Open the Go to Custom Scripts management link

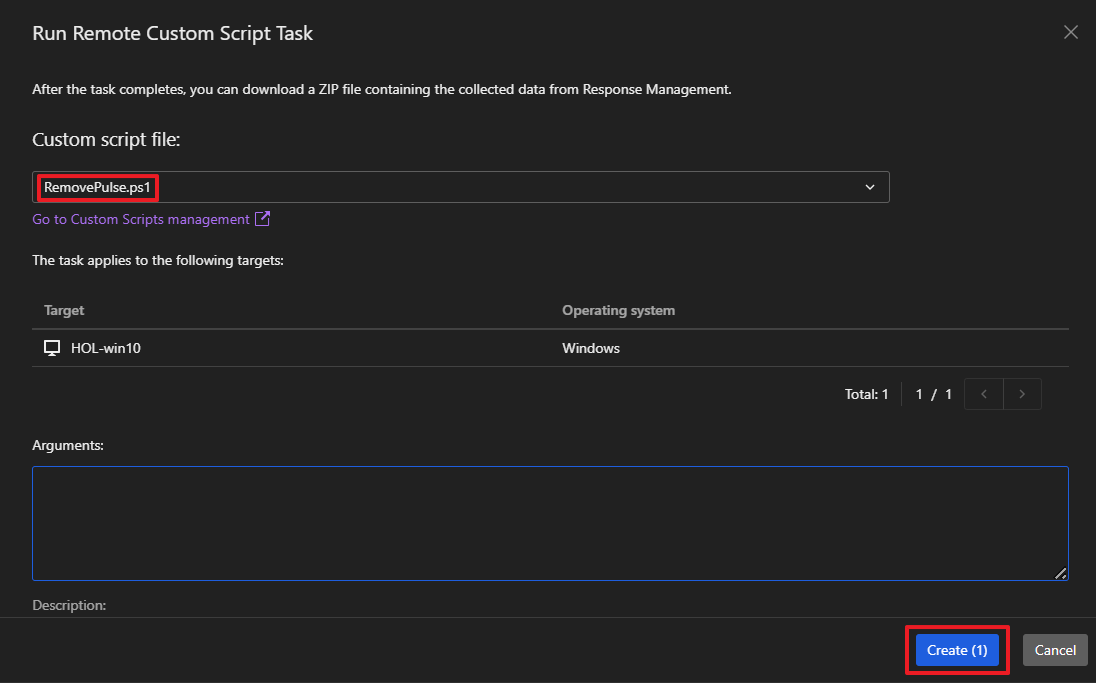click(x=141, y=219)
